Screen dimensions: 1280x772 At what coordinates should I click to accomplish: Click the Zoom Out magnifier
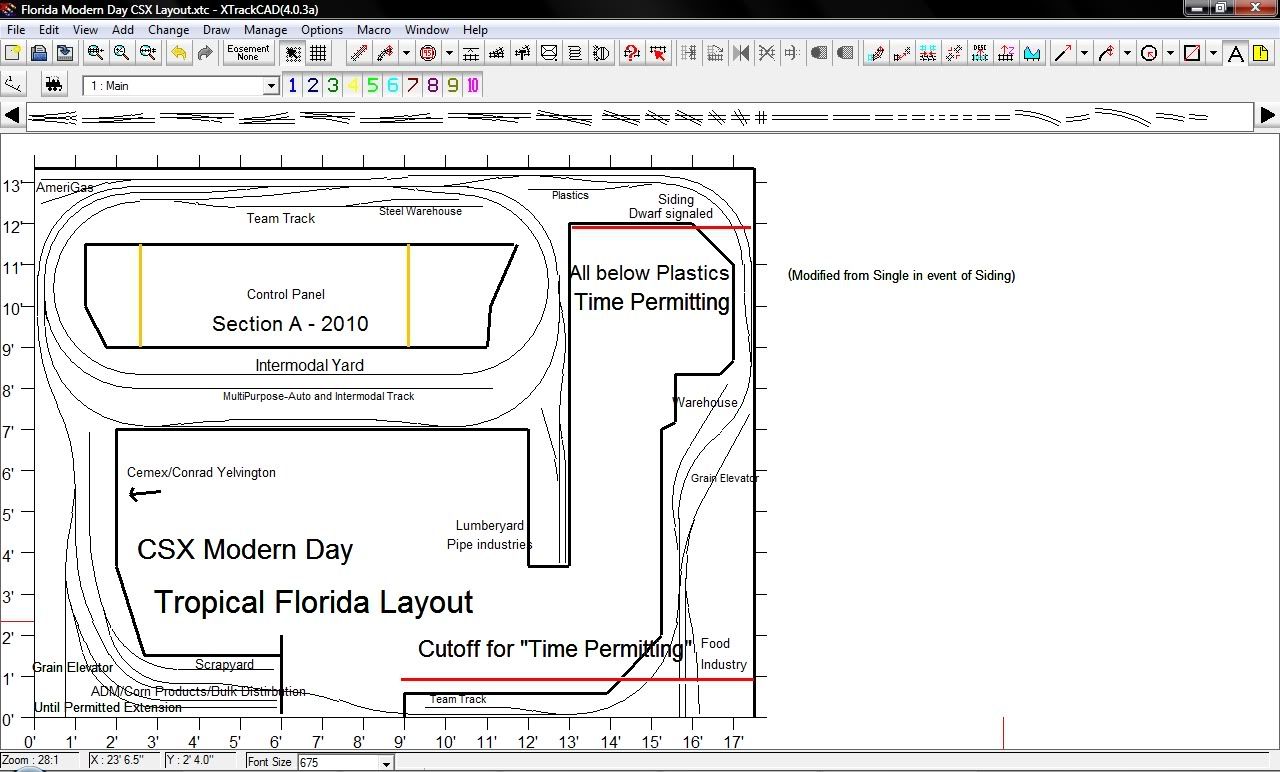[x=148, y=53]
